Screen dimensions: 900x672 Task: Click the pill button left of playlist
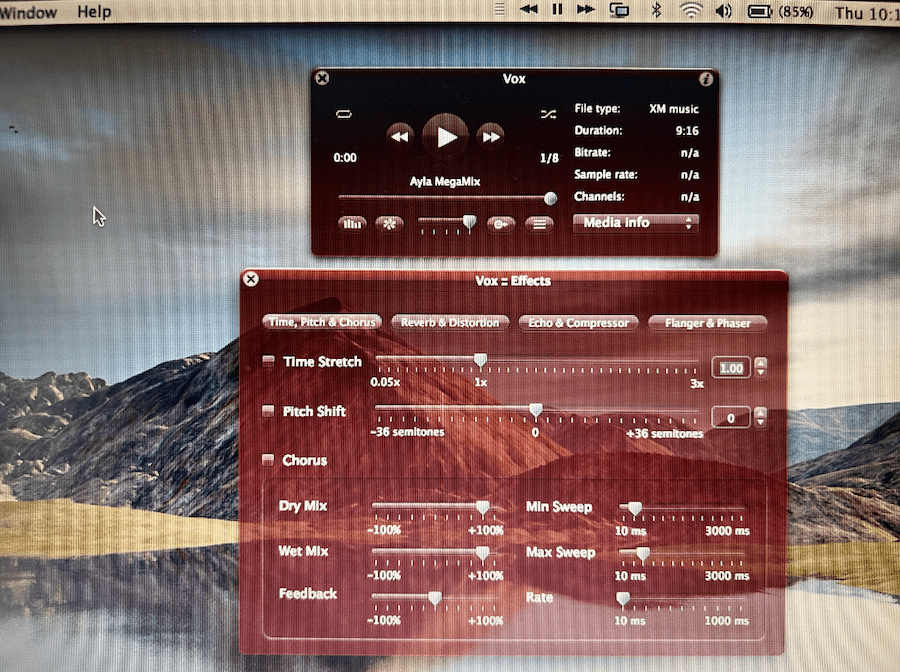(501, 224)
